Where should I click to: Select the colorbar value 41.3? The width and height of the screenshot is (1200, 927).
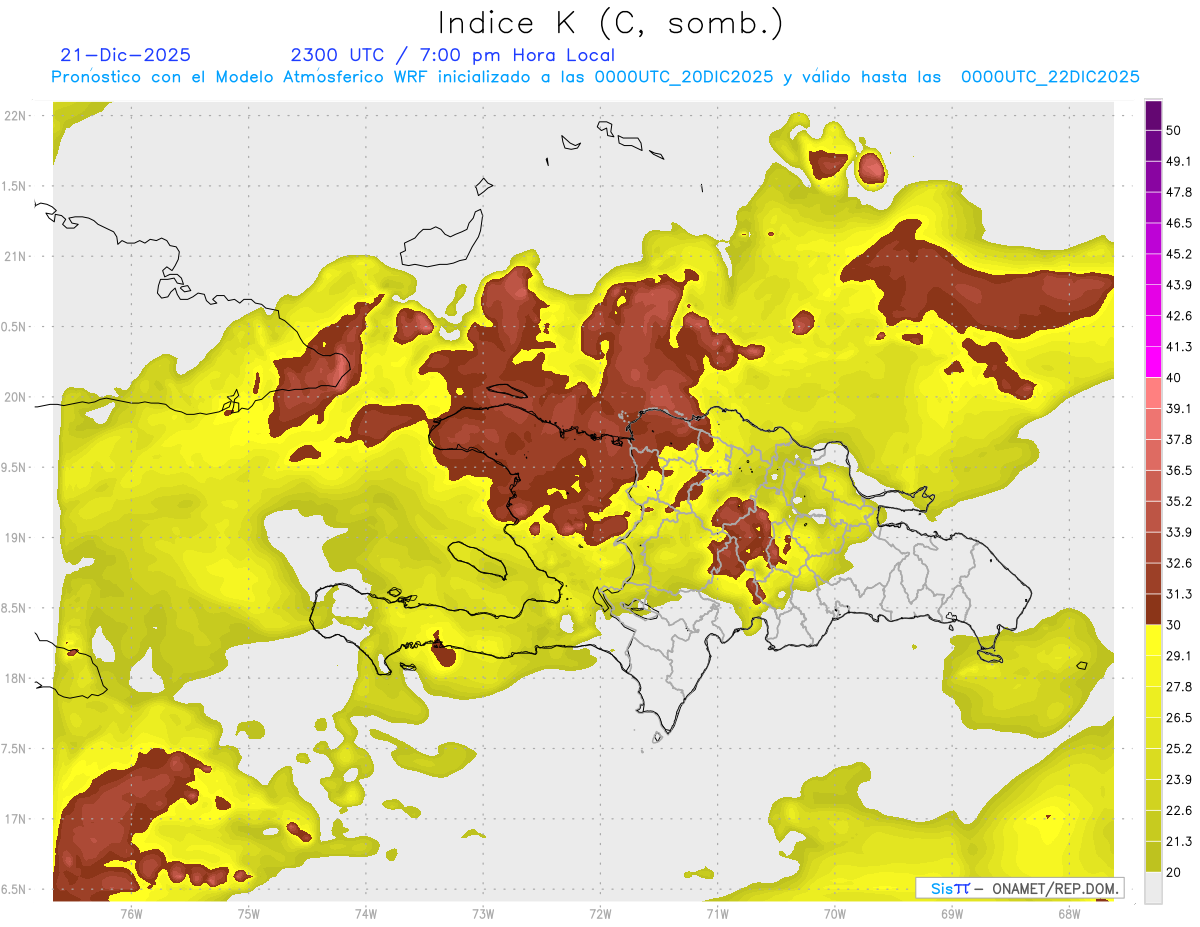(1180, 347)
